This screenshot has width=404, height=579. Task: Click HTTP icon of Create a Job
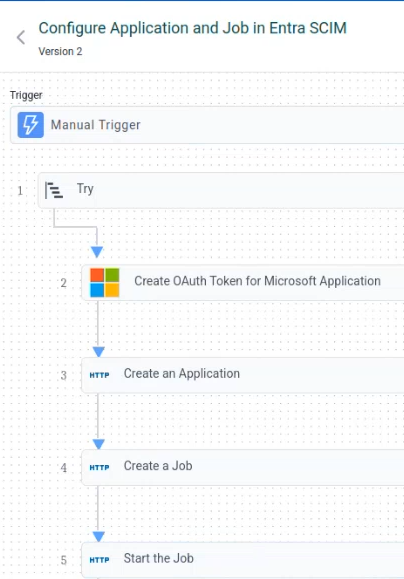click(99, 467)
